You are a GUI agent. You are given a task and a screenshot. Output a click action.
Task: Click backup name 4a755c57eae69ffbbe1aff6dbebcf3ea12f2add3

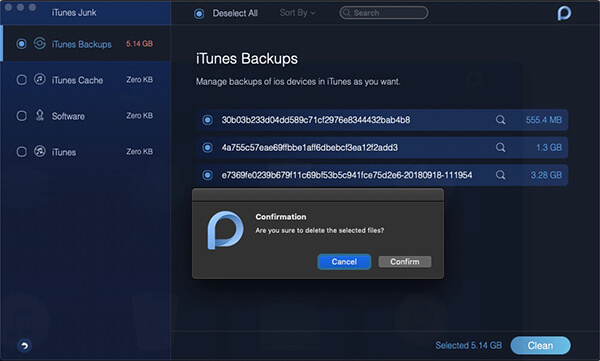310,147
